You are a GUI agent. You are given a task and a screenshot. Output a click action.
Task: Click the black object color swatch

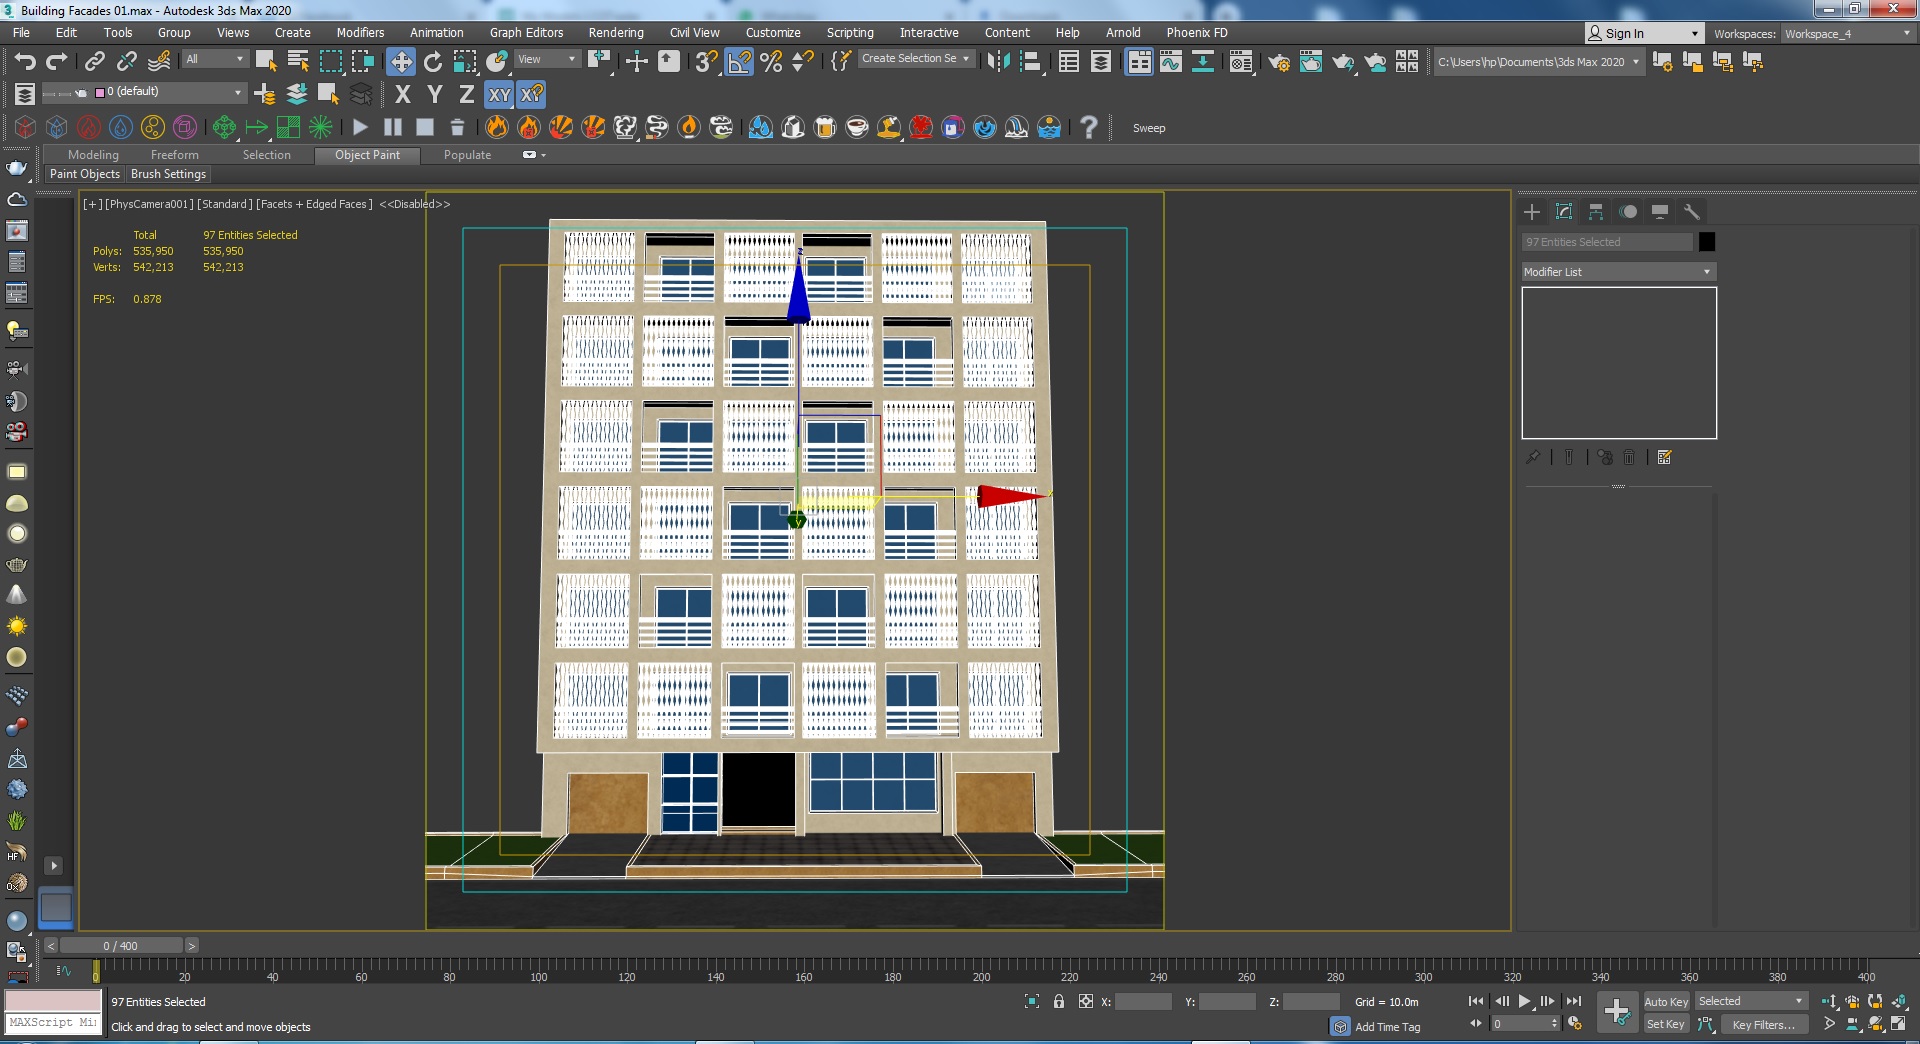click(1707, 242)
